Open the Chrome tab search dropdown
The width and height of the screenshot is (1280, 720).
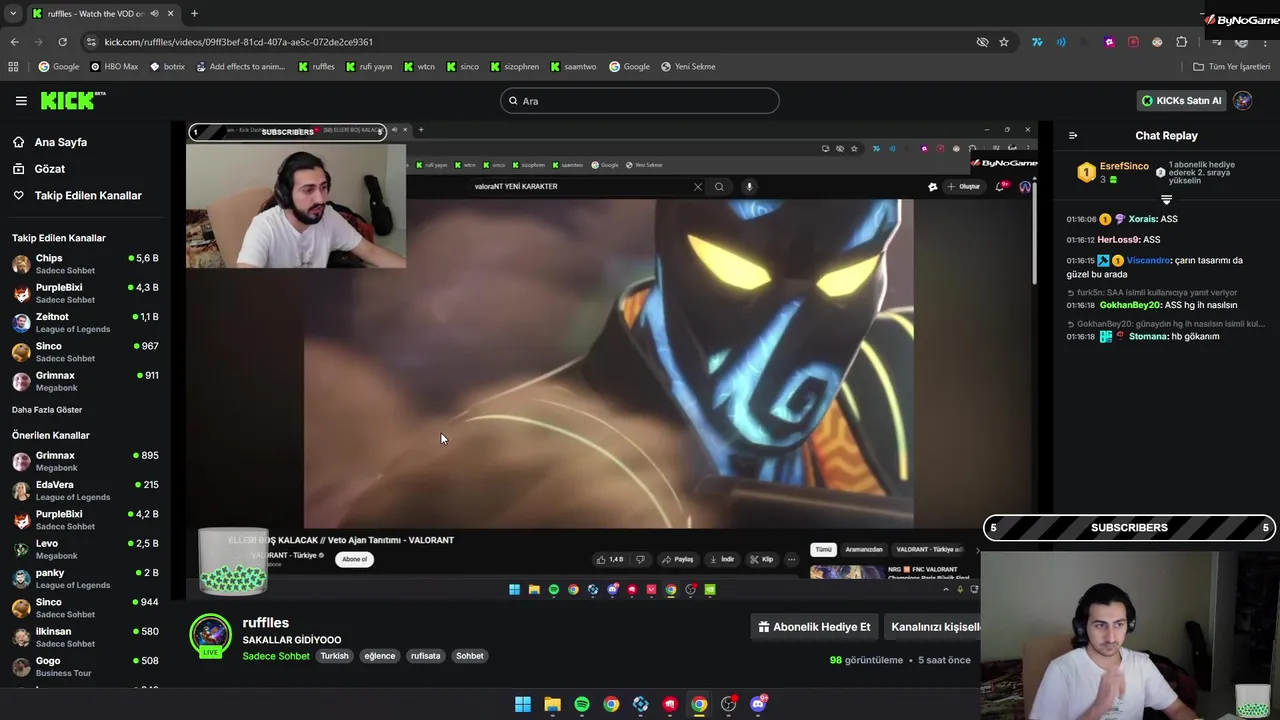[x=13, y=14]
